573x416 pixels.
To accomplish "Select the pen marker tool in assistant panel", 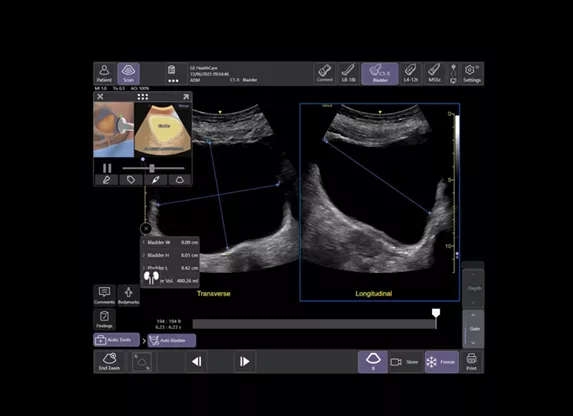I will tap(155, 180).
